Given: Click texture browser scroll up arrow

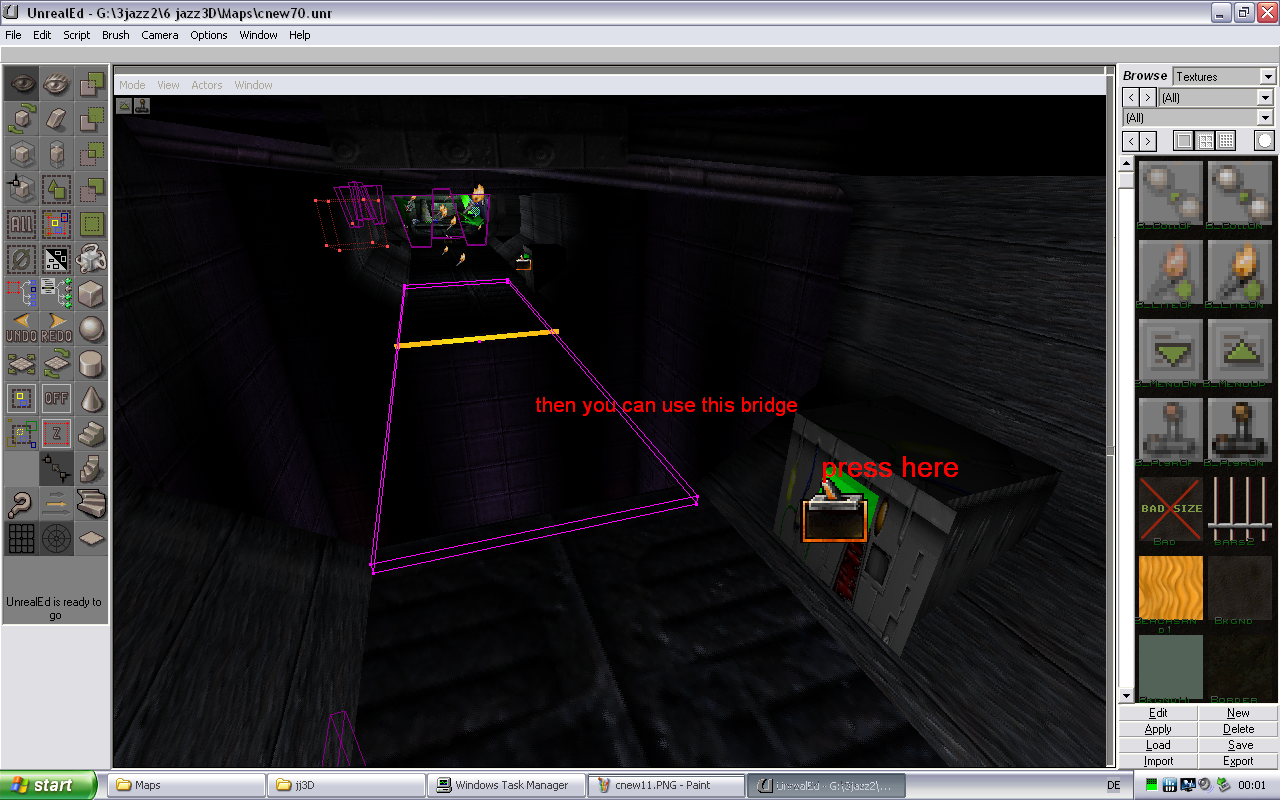Looking at the screenshot, I should click(1127, 164).
